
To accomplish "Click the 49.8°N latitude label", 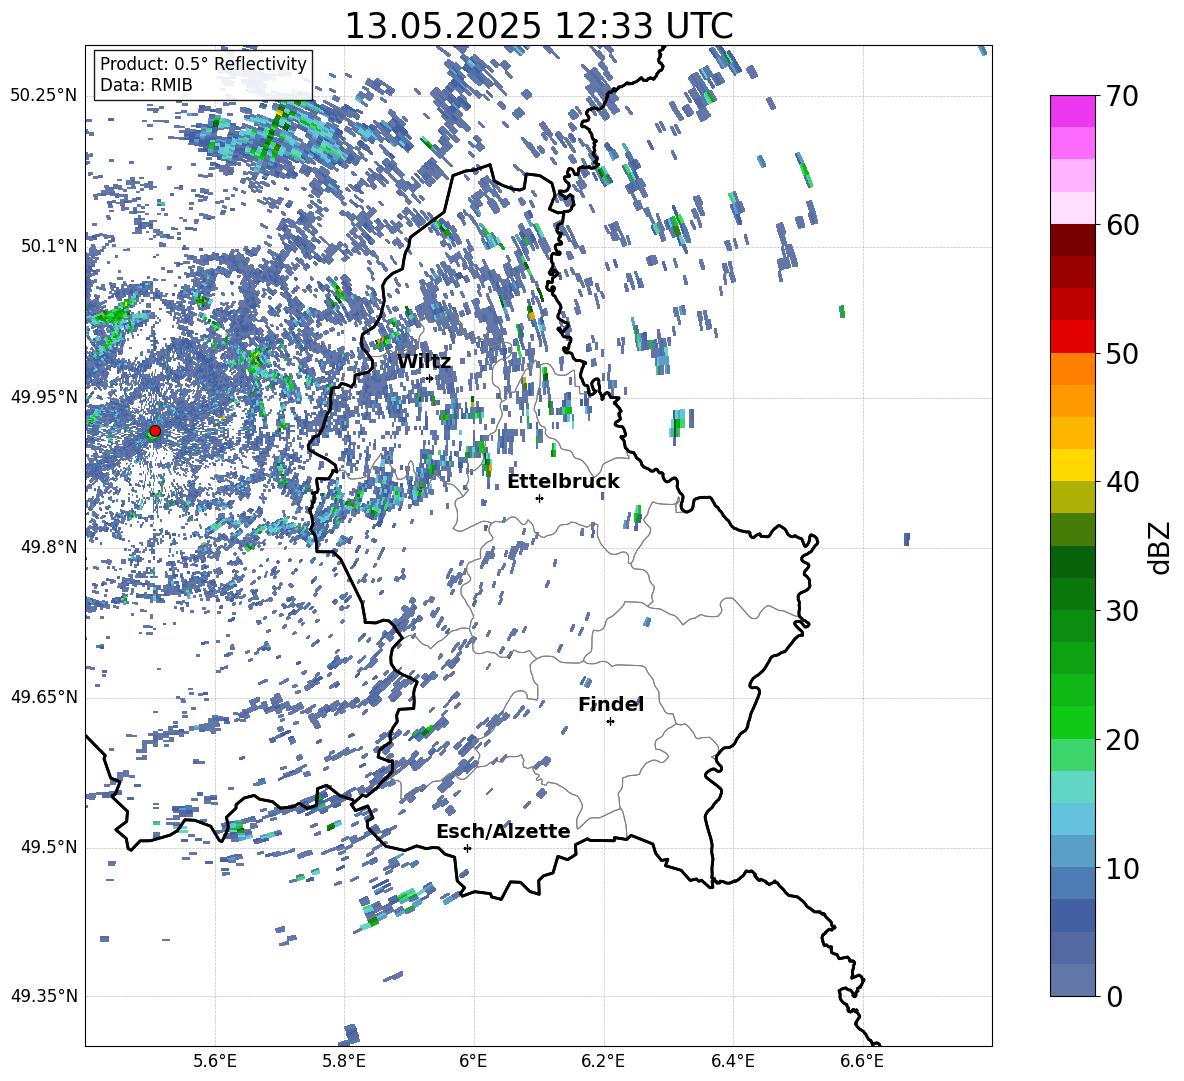I will click(x=50, y=547).
